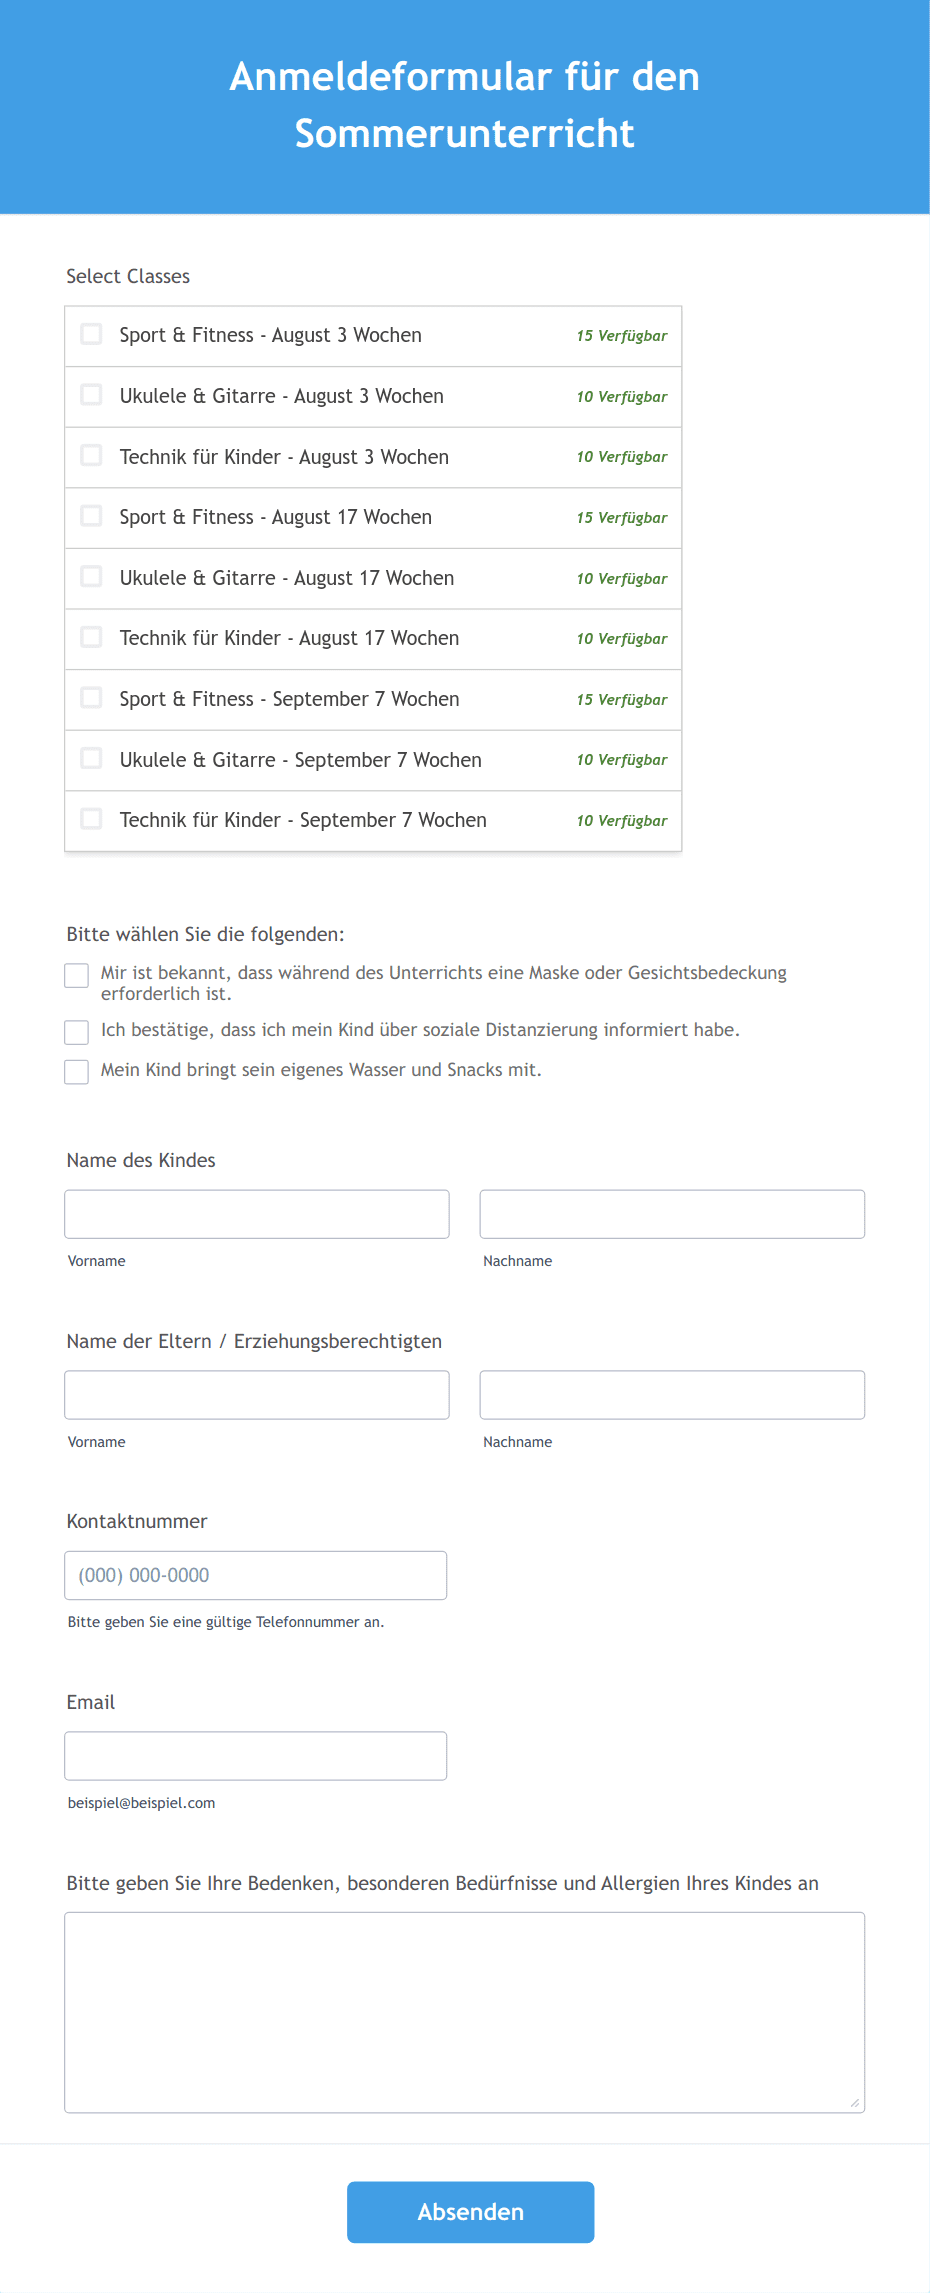Click the child's Vorname field

click(257, 1214)
